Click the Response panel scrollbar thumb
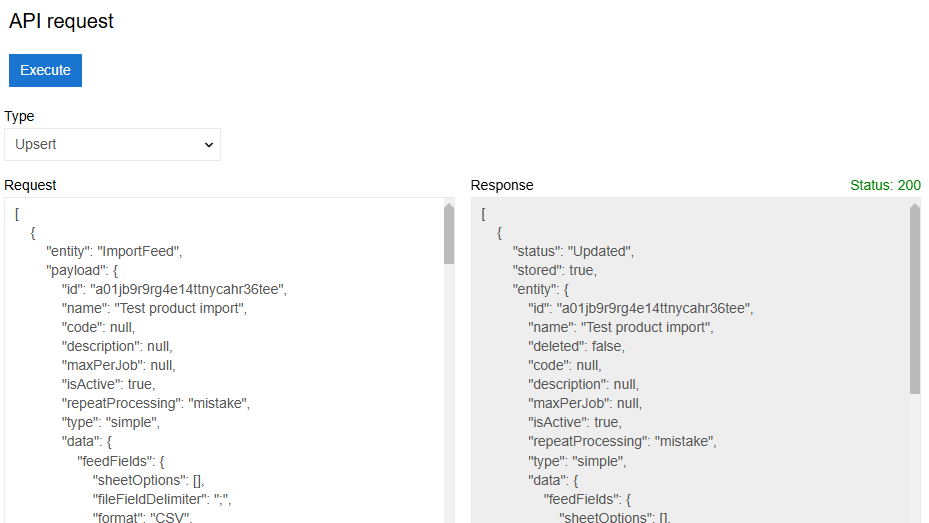Screen dimensions: 929x523 tap(914, 300)
